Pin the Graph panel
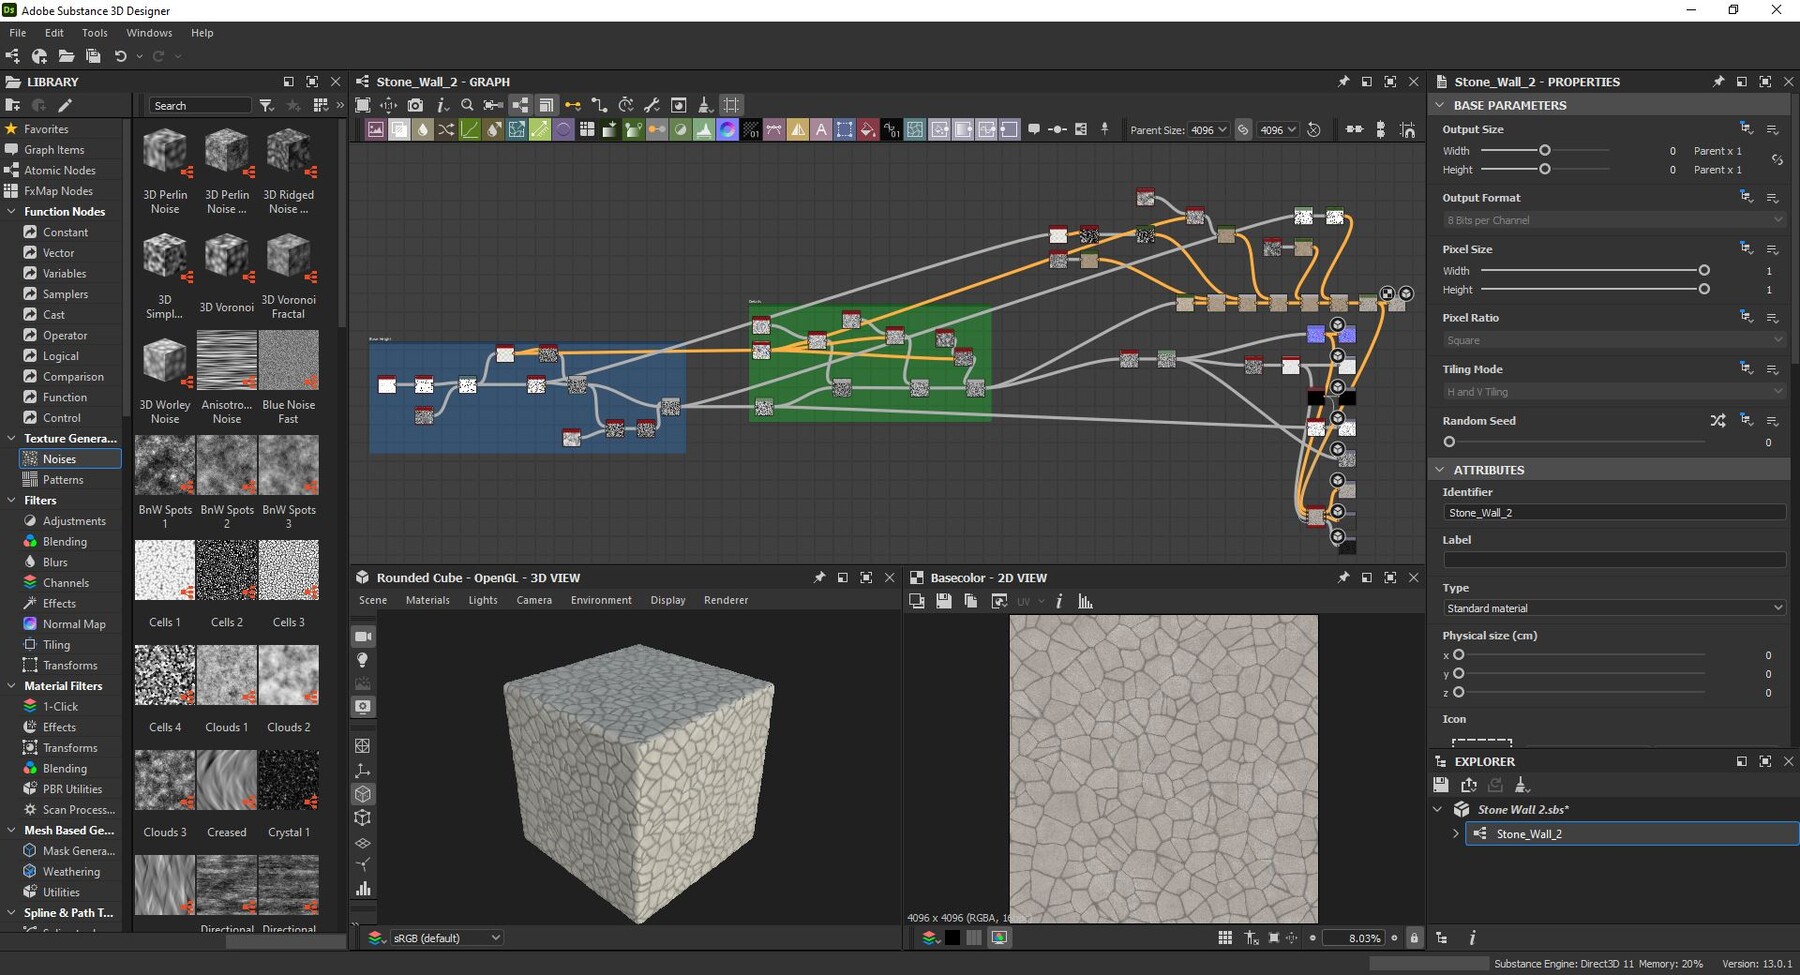Screen dimensions: 1800x975 [1342, 82]
